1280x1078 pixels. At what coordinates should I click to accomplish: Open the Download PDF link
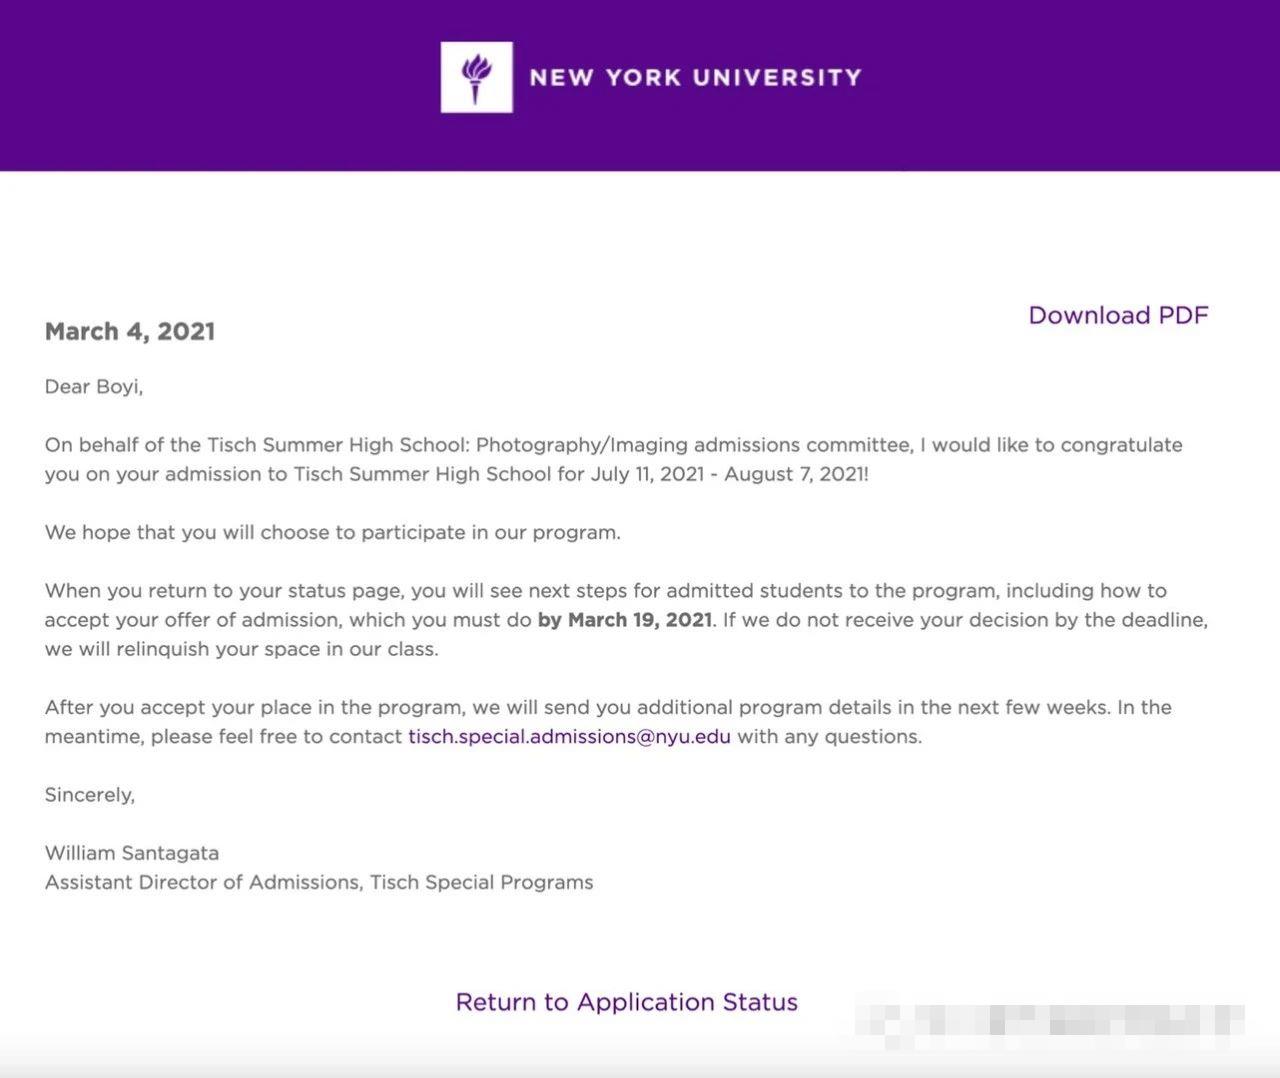tap(1118, 315)
